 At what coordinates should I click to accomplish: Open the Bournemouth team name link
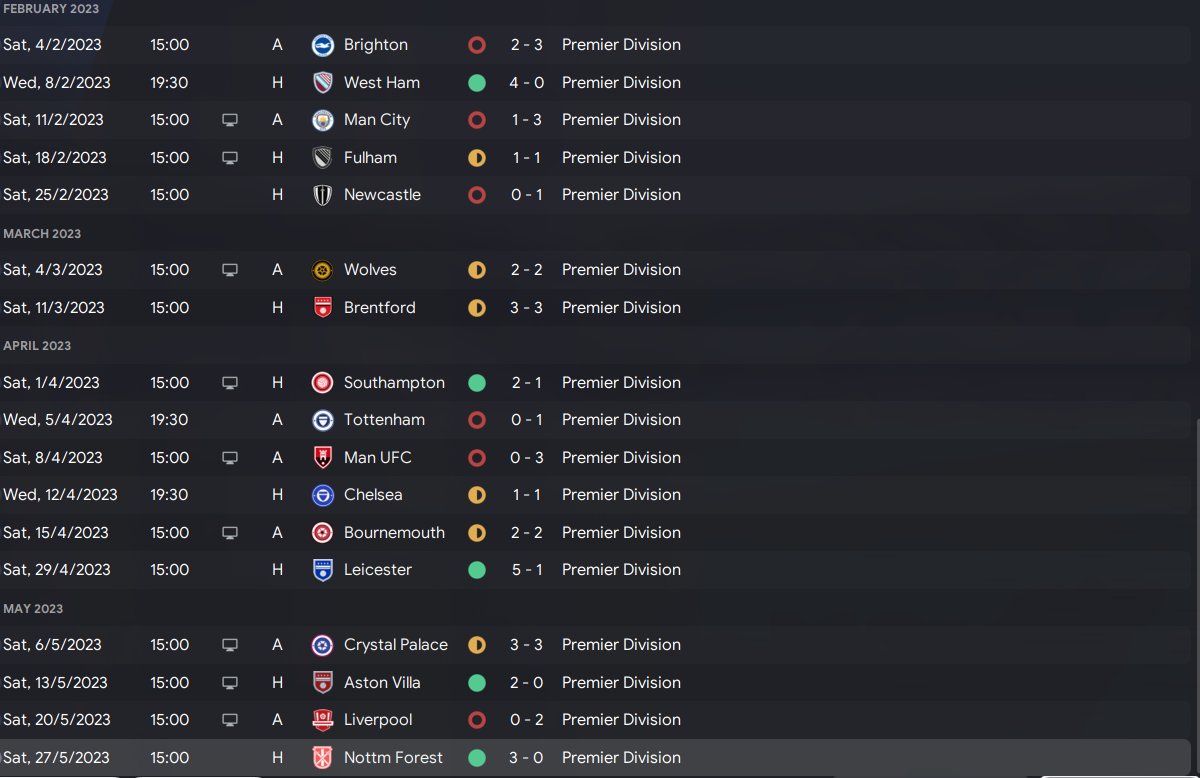pos(394,533)
